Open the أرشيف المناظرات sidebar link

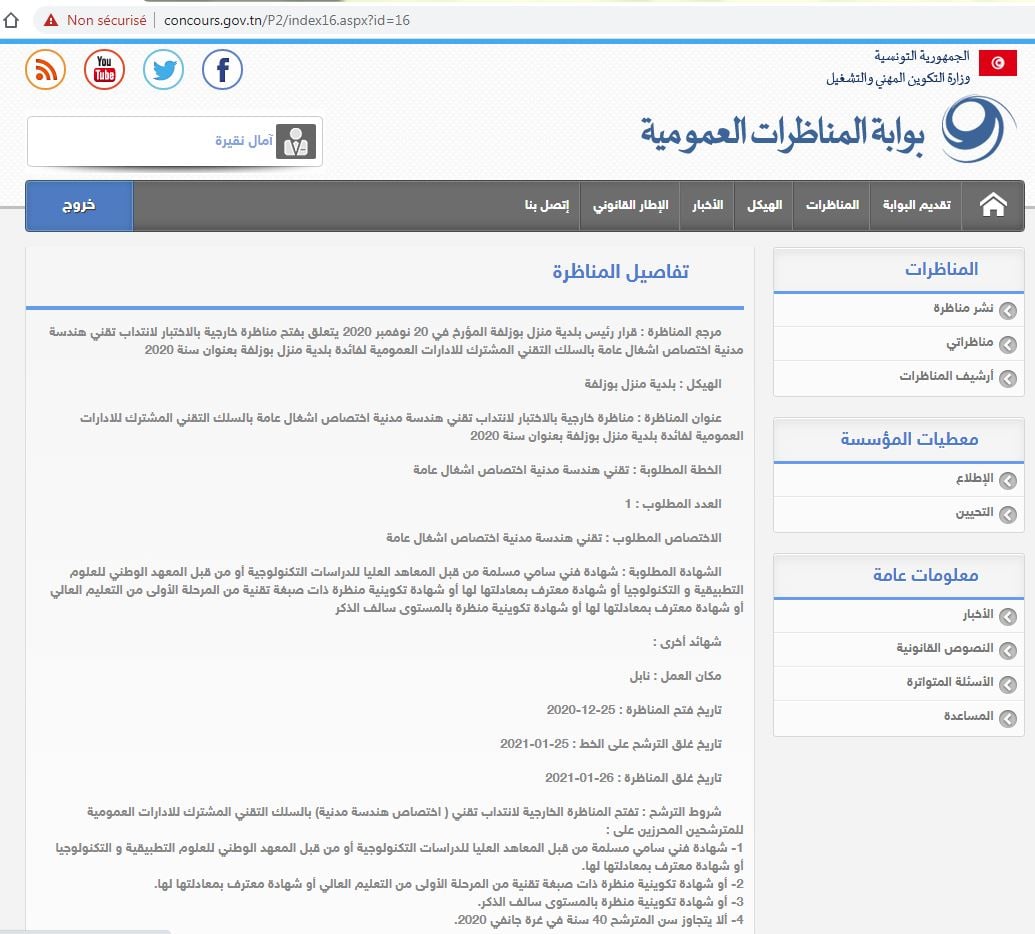pos(946,376)
